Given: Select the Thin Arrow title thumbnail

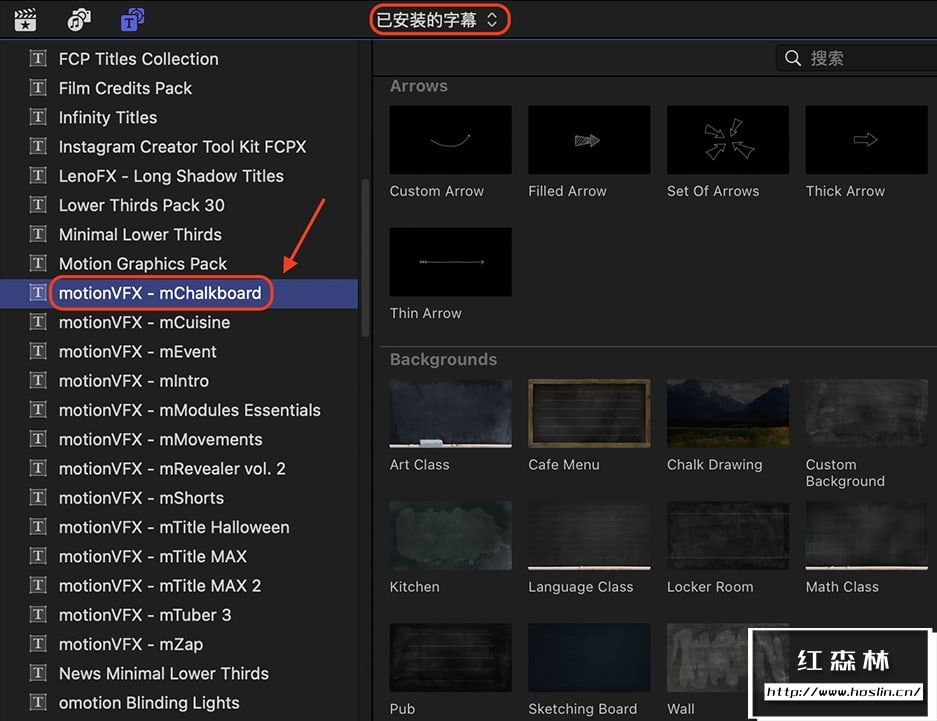Looking at the screenshot, I should click(451, 262).
